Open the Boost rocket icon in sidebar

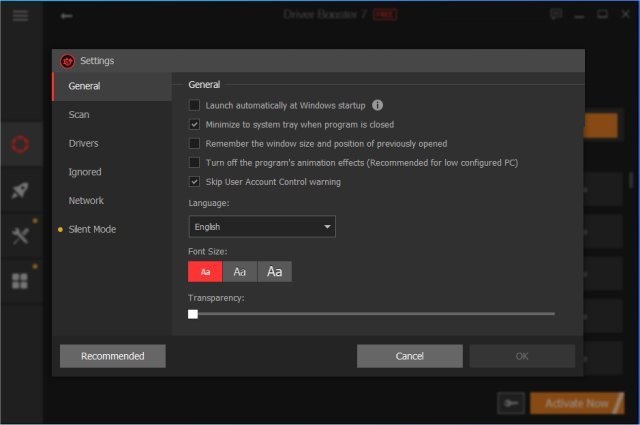(20, 190)
